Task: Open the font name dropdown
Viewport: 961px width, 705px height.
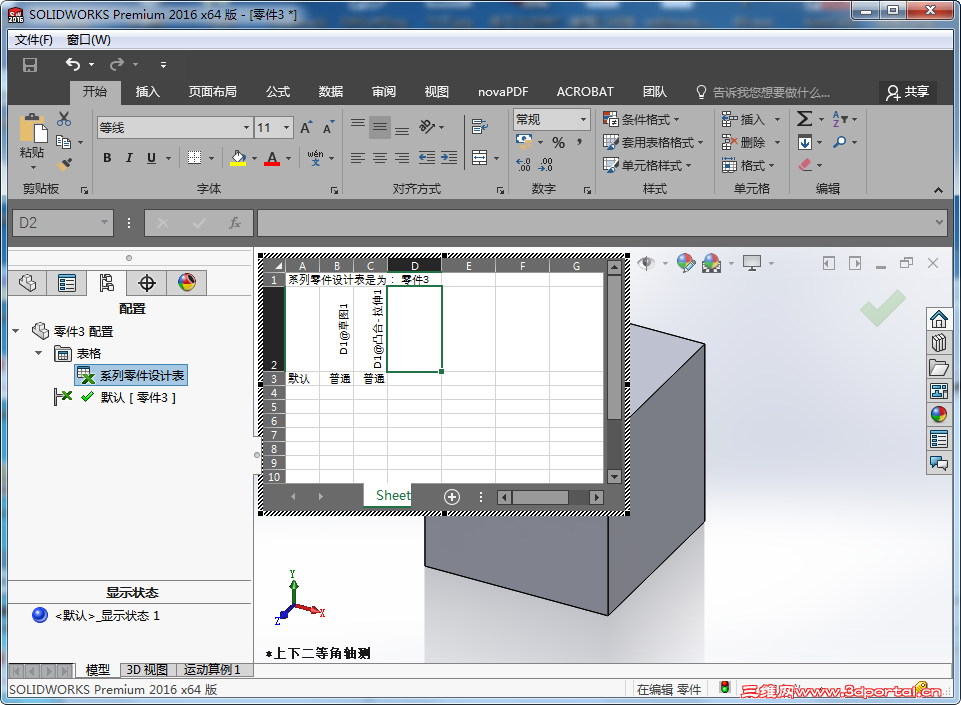Action: [246, 128]
